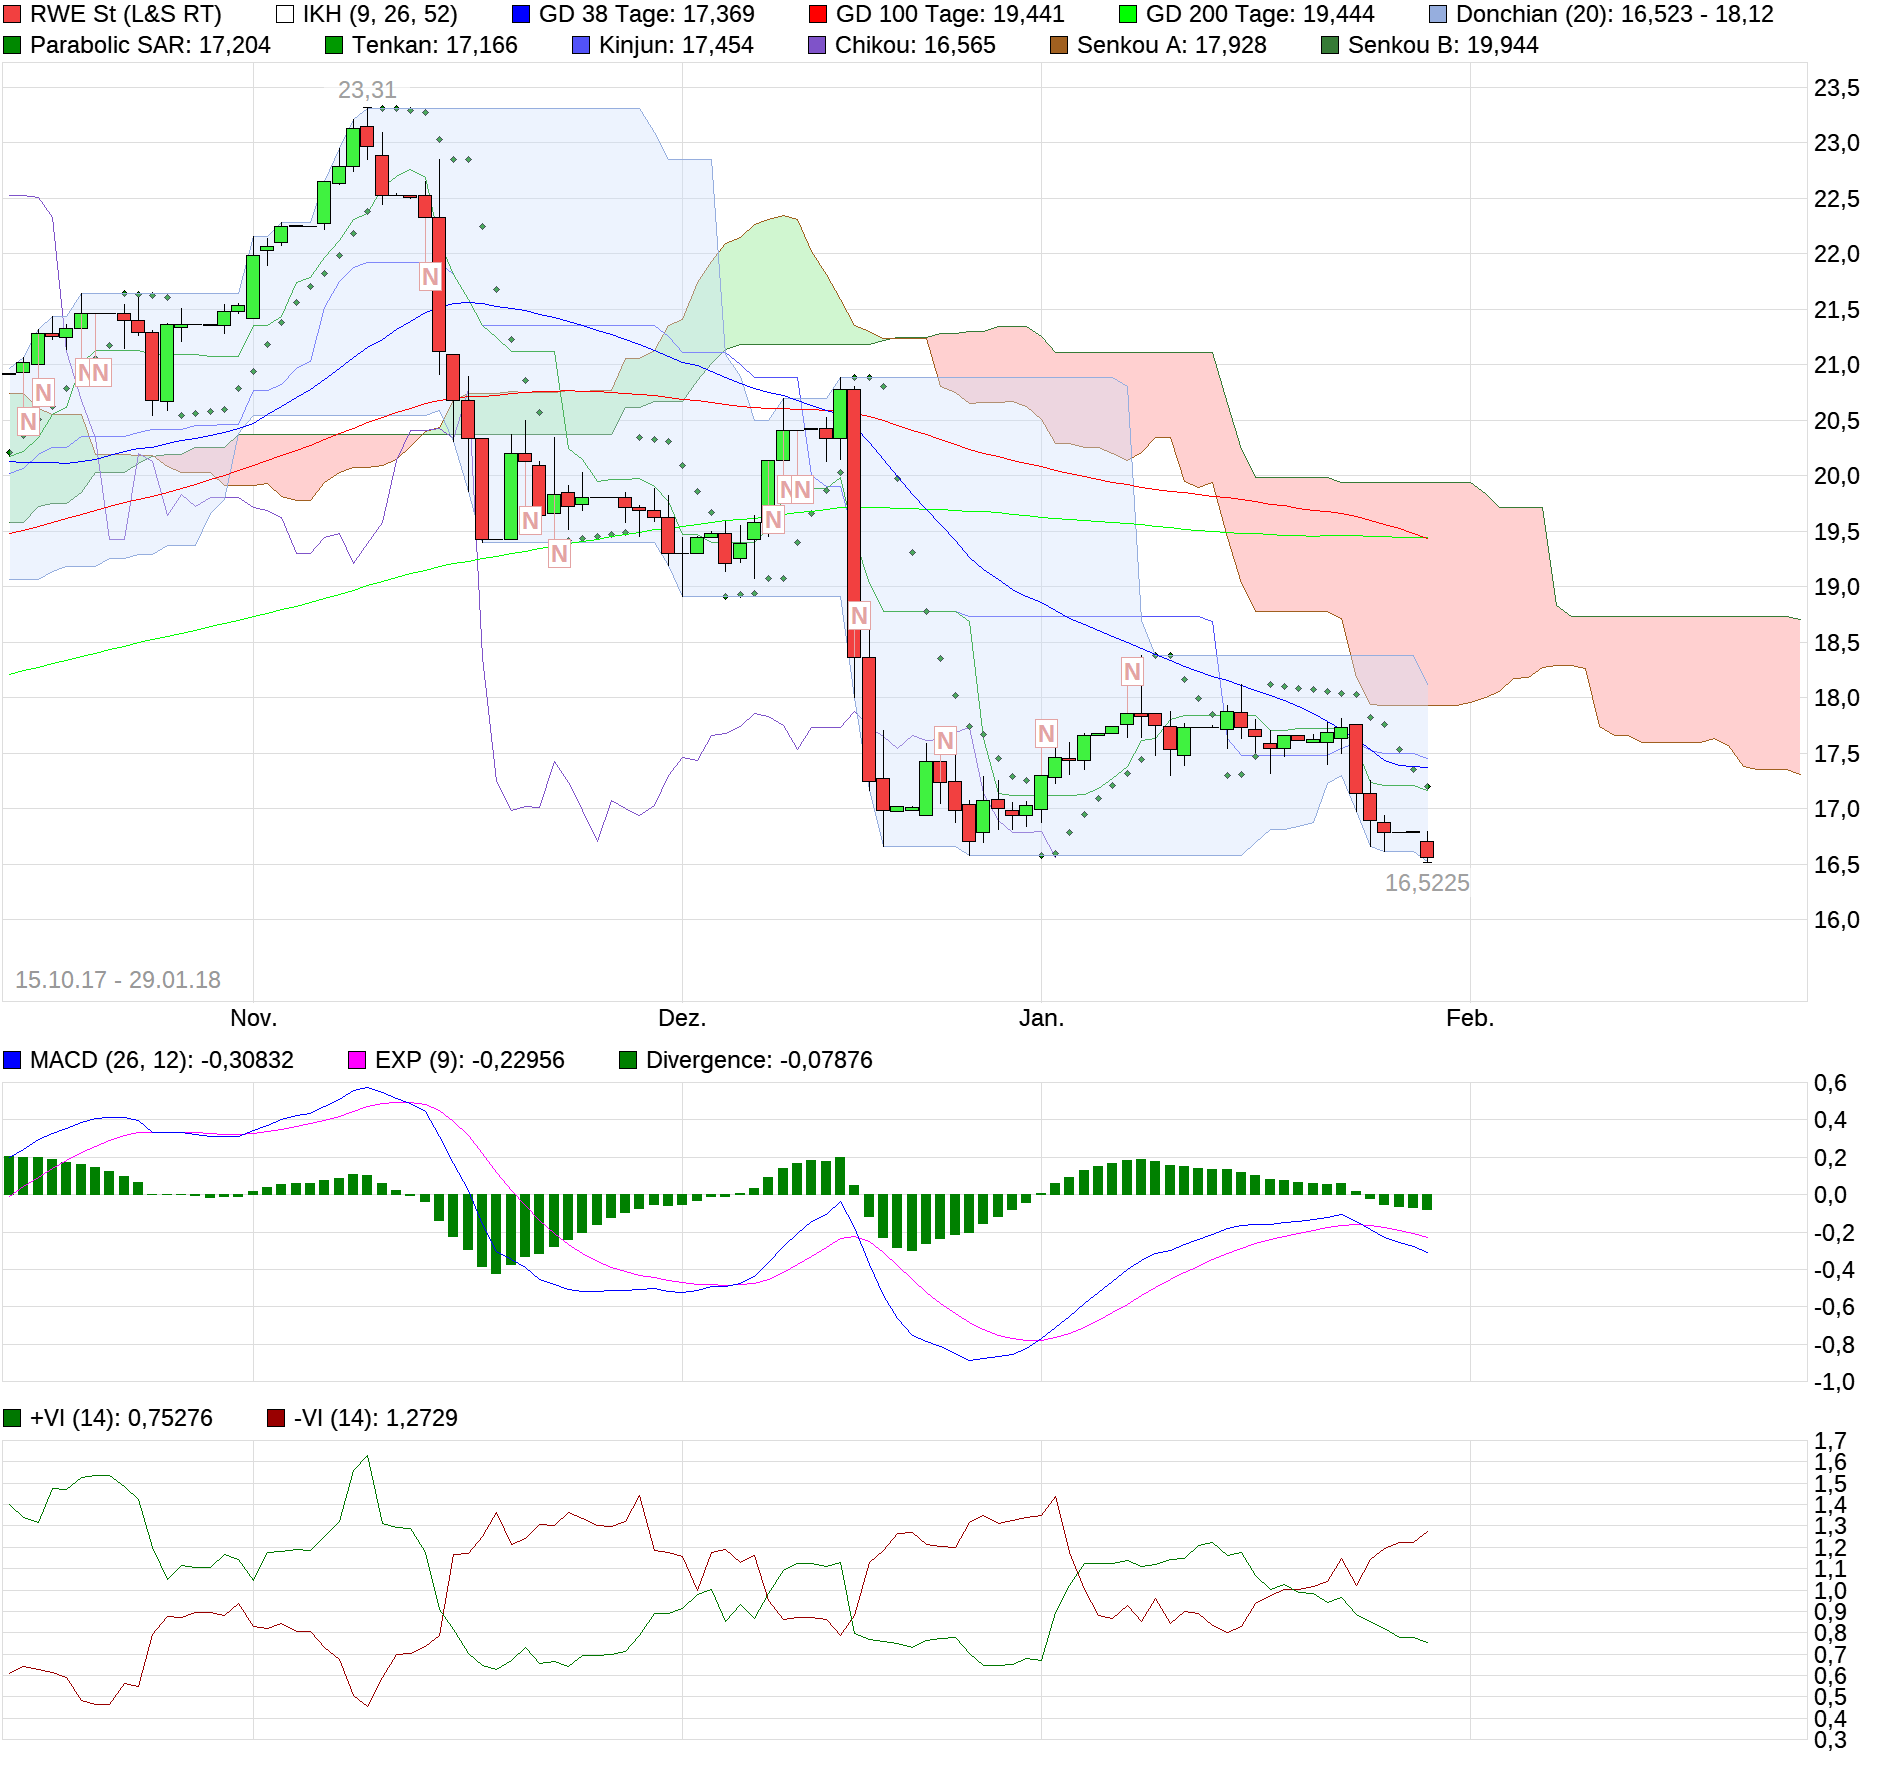The height and width of the screenshot is (1765, 1900).
Task: Click the 'Dez.' month label on the time axis
Action: (x=682, y=1018)
